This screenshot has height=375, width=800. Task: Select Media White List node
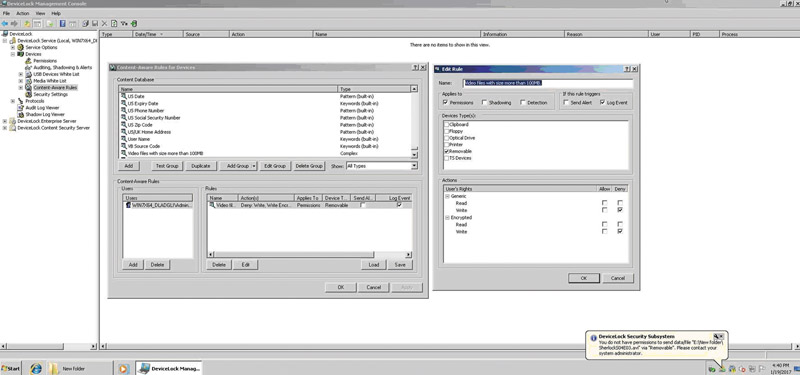click(49, 81)
